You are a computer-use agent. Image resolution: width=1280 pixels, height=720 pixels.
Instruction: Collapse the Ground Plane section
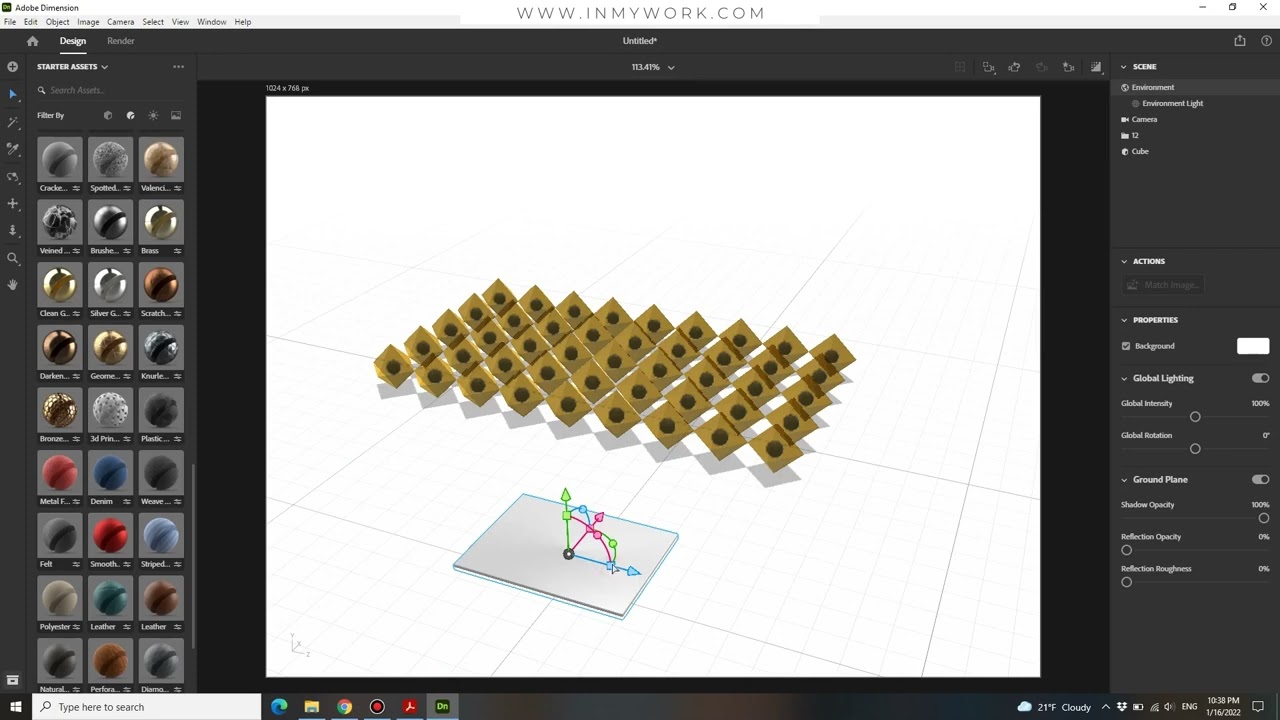point(1124,480)
